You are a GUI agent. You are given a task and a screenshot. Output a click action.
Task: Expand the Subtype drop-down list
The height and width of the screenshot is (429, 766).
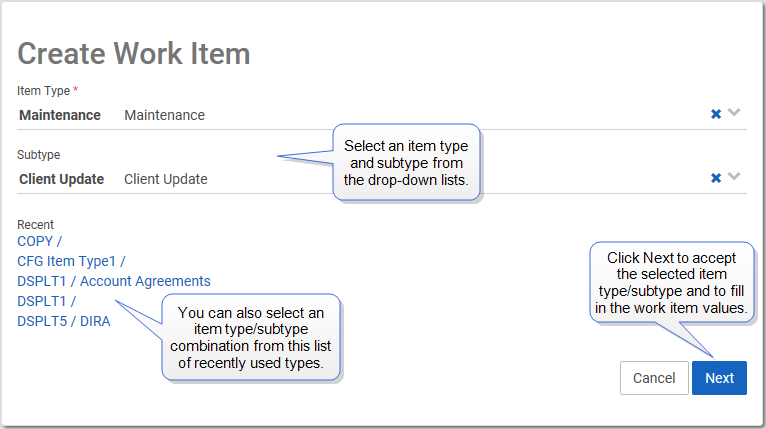point(735,177)
